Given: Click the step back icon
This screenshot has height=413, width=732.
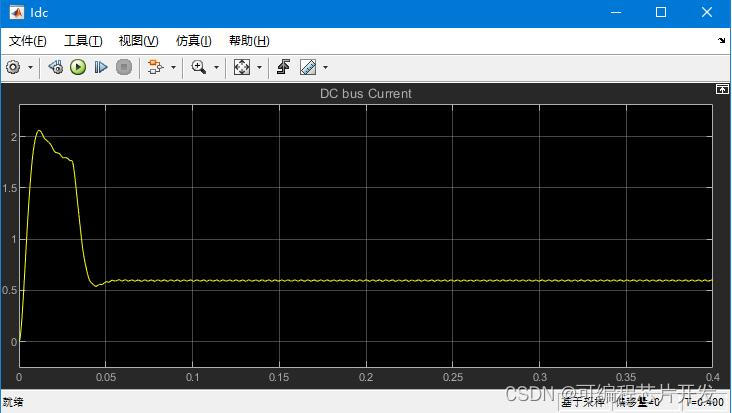Looking at the screenshot, I should point(56,67).
